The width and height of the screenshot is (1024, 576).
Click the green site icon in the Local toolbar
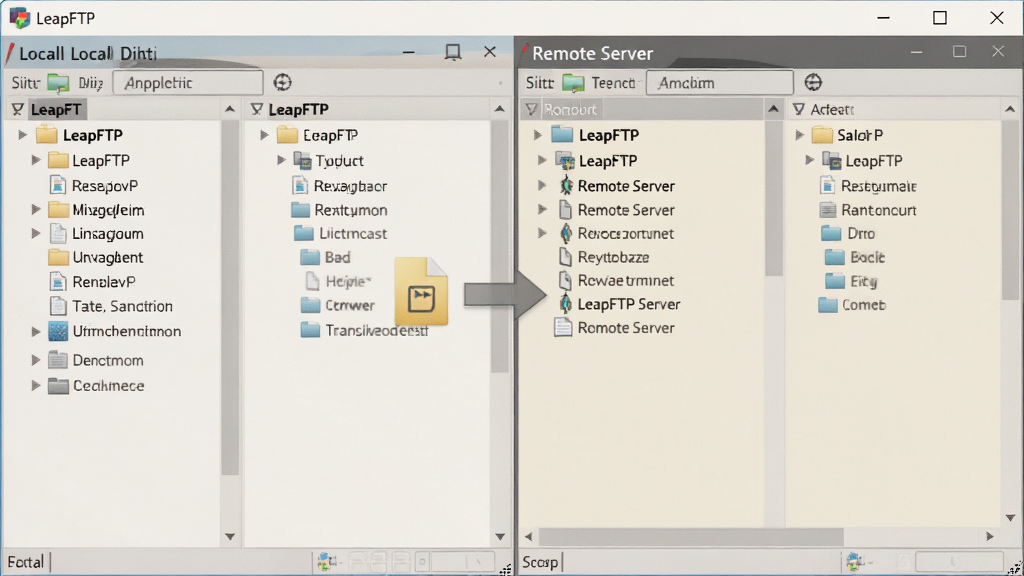pos(58,83)
